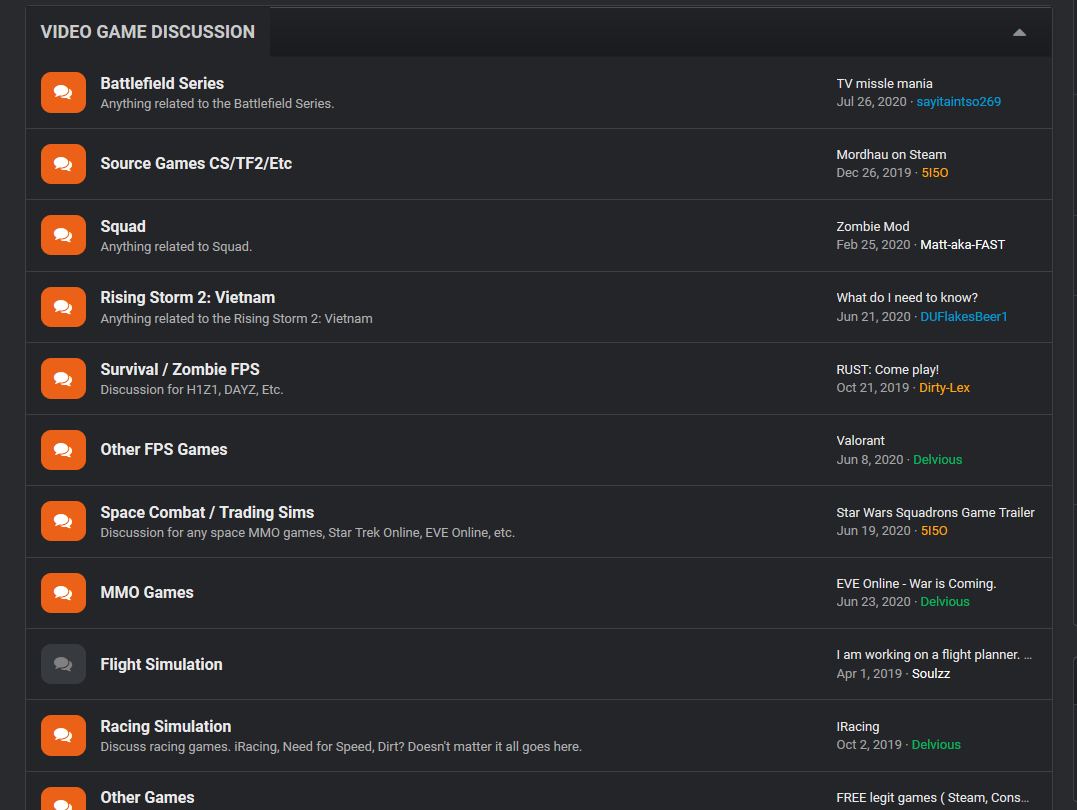Click the MMO Games forum icon
Viewport: 1077px width, 810px height.
click(63, 592)
